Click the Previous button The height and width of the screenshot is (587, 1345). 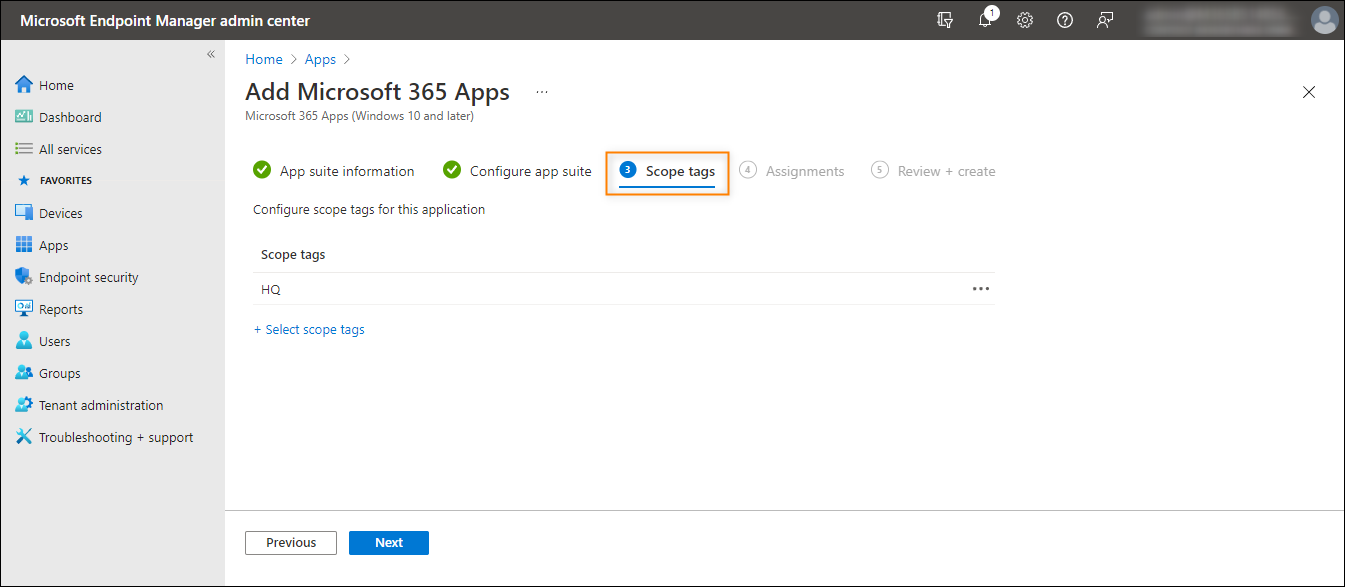pyautogui.click(x=291, y=543)
